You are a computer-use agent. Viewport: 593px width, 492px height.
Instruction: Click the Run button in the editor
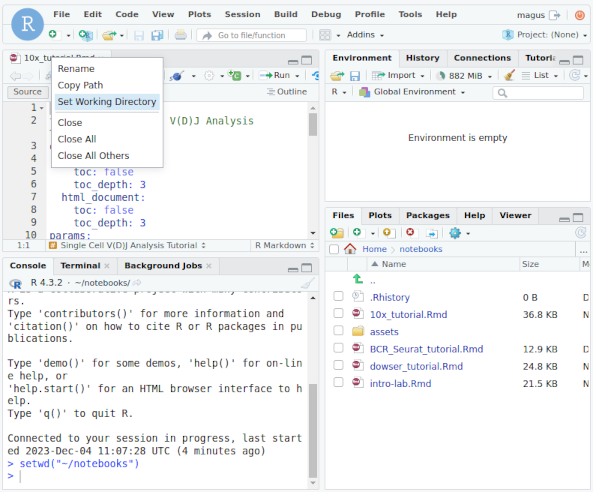click(279, 75)
